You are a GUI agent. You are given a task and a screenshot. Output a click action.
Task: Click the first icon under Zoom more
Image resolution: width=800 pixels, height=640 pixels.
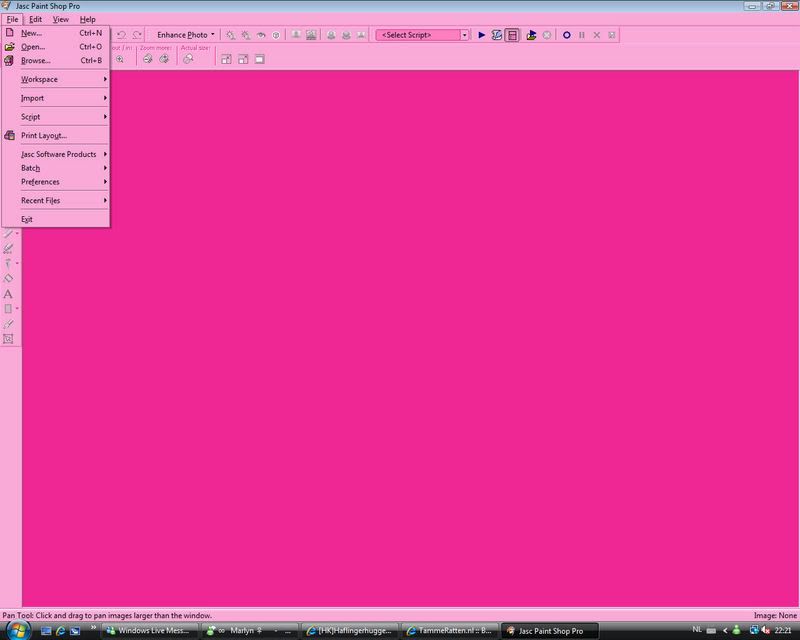click(148, 59)
